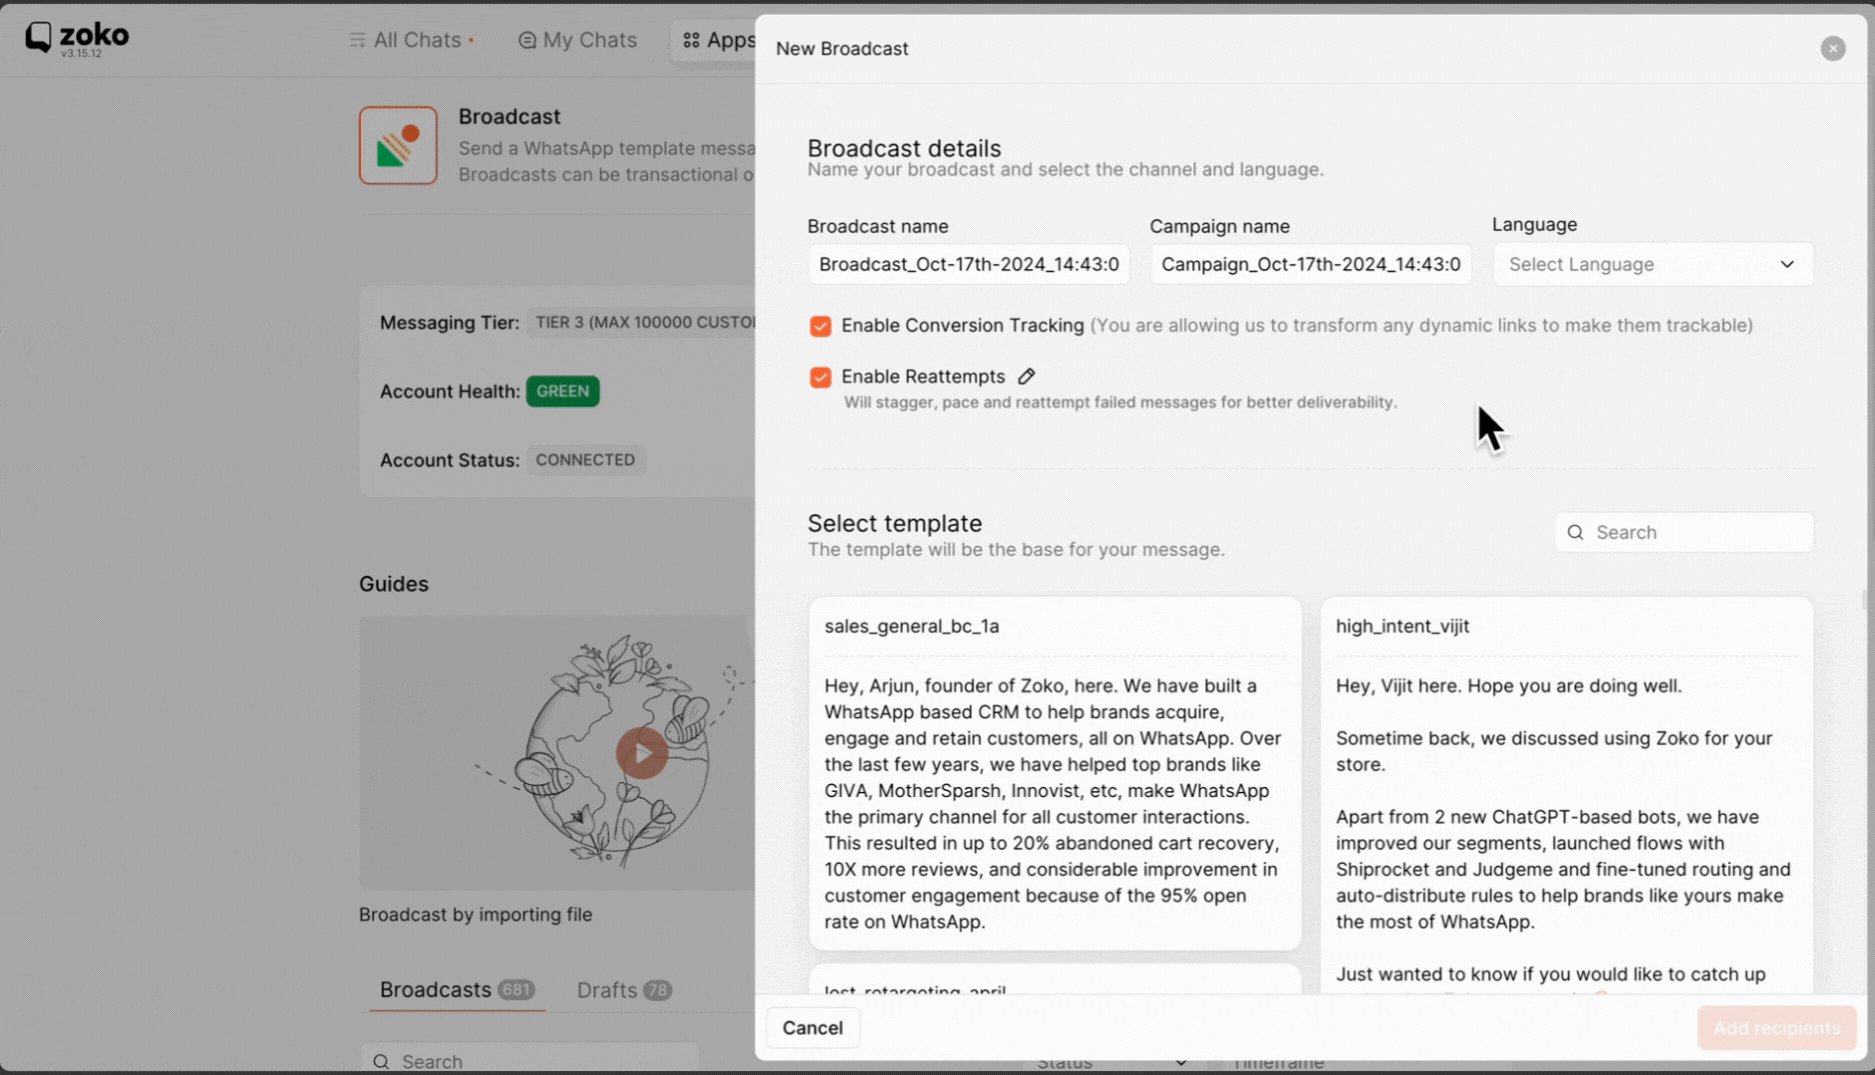Close the New Broadcast panel
Screen dimensions: 1875x1075
(x=1832, y=48)
